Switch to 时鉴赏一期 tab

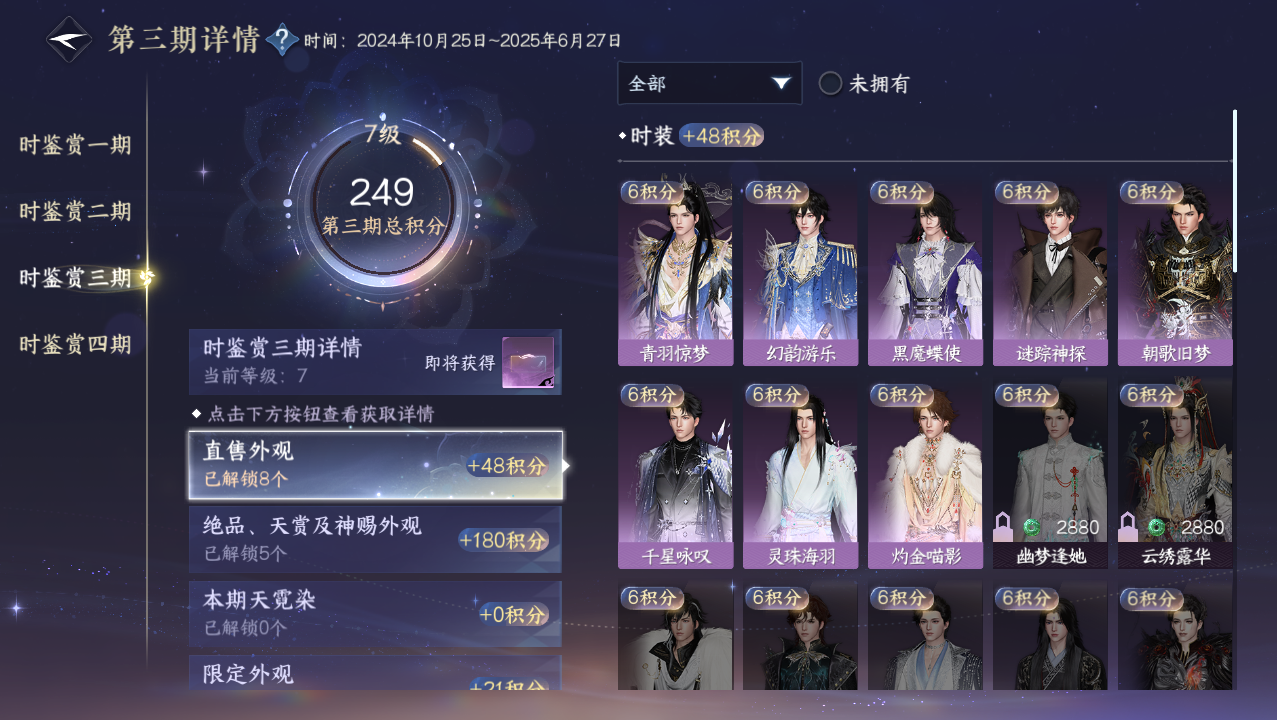(75, 144)
